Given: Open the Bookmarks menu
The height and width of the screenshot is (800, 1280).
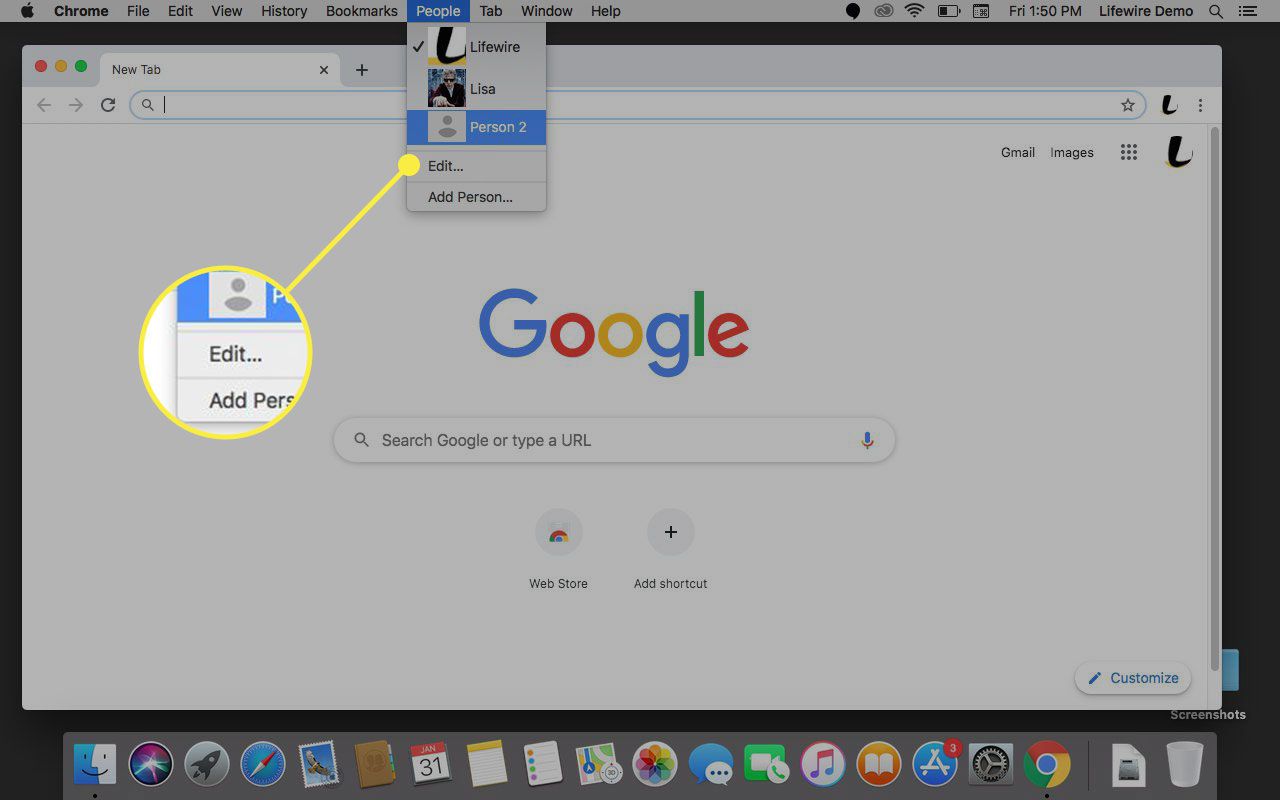Looking at the screenshot, I should pyautogui.click(x=362, y=11).
